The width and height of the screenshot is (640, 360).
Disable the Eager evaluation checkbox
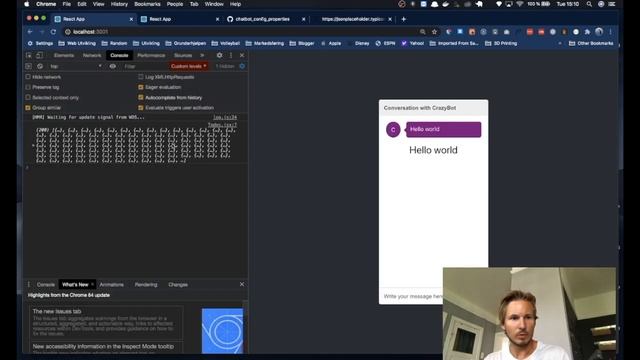point(141,87)
